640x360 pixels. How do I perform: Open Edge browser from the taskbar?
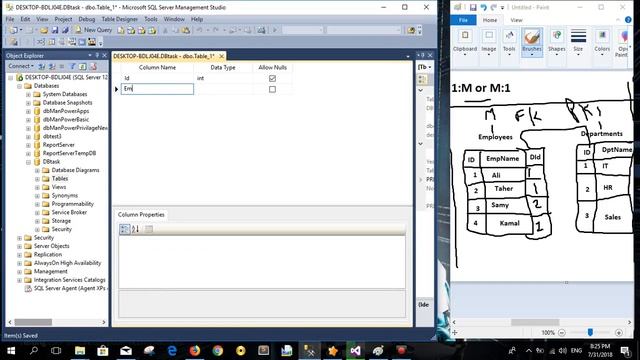click(x=172, y=351)
